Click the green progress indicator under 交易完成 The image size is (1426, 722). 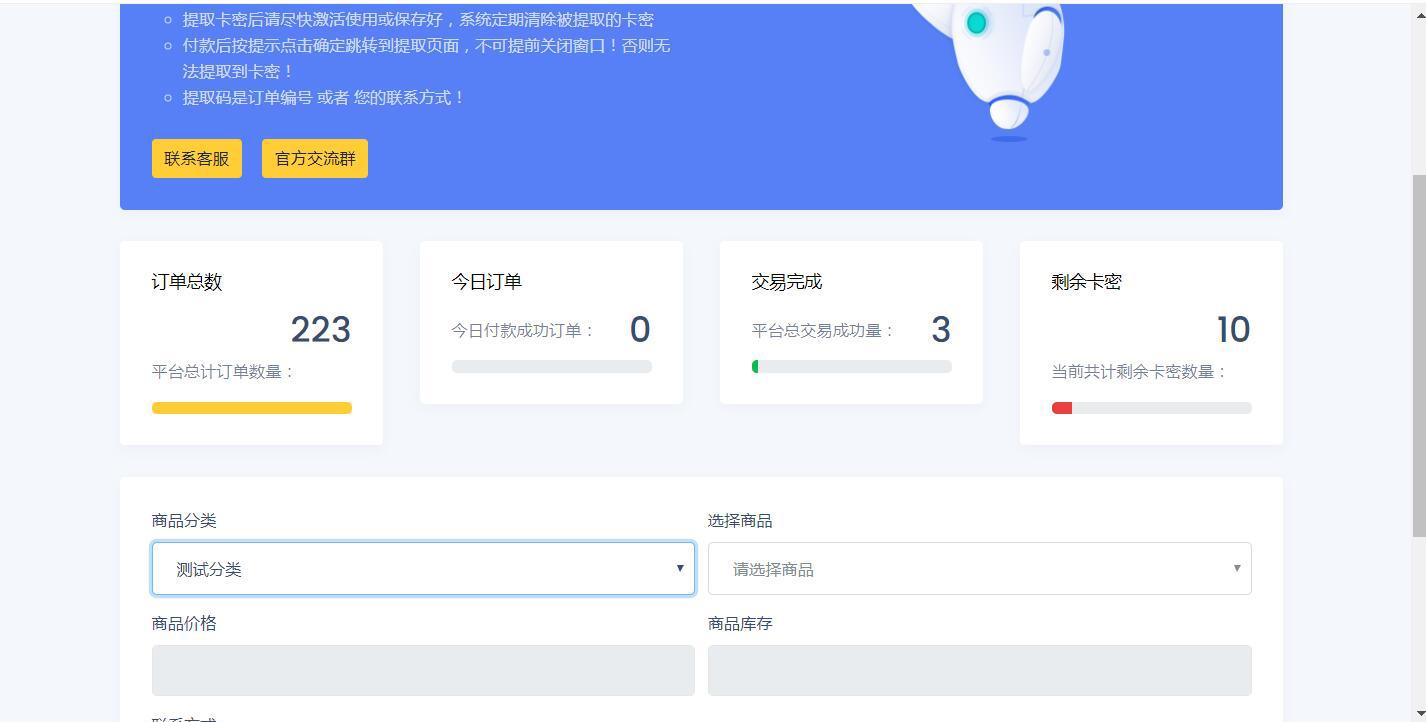pyautogui.click(x=755, y=366)
